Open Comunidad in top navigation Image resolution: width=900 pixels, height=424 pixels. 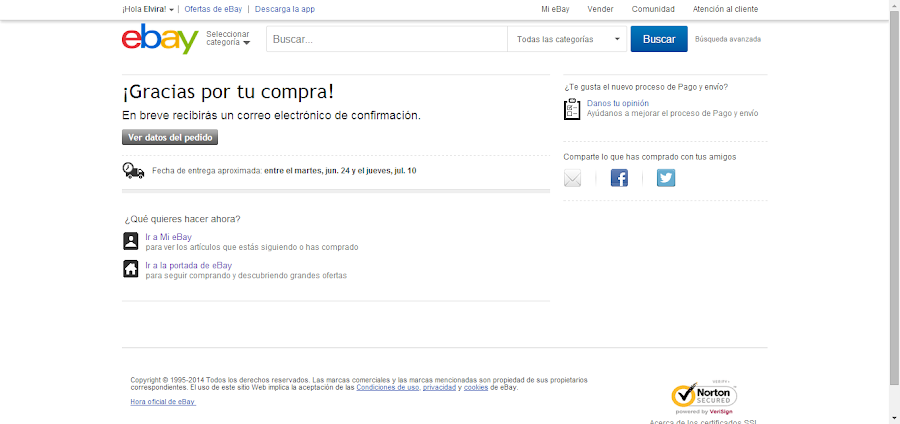tap(653, 9)
